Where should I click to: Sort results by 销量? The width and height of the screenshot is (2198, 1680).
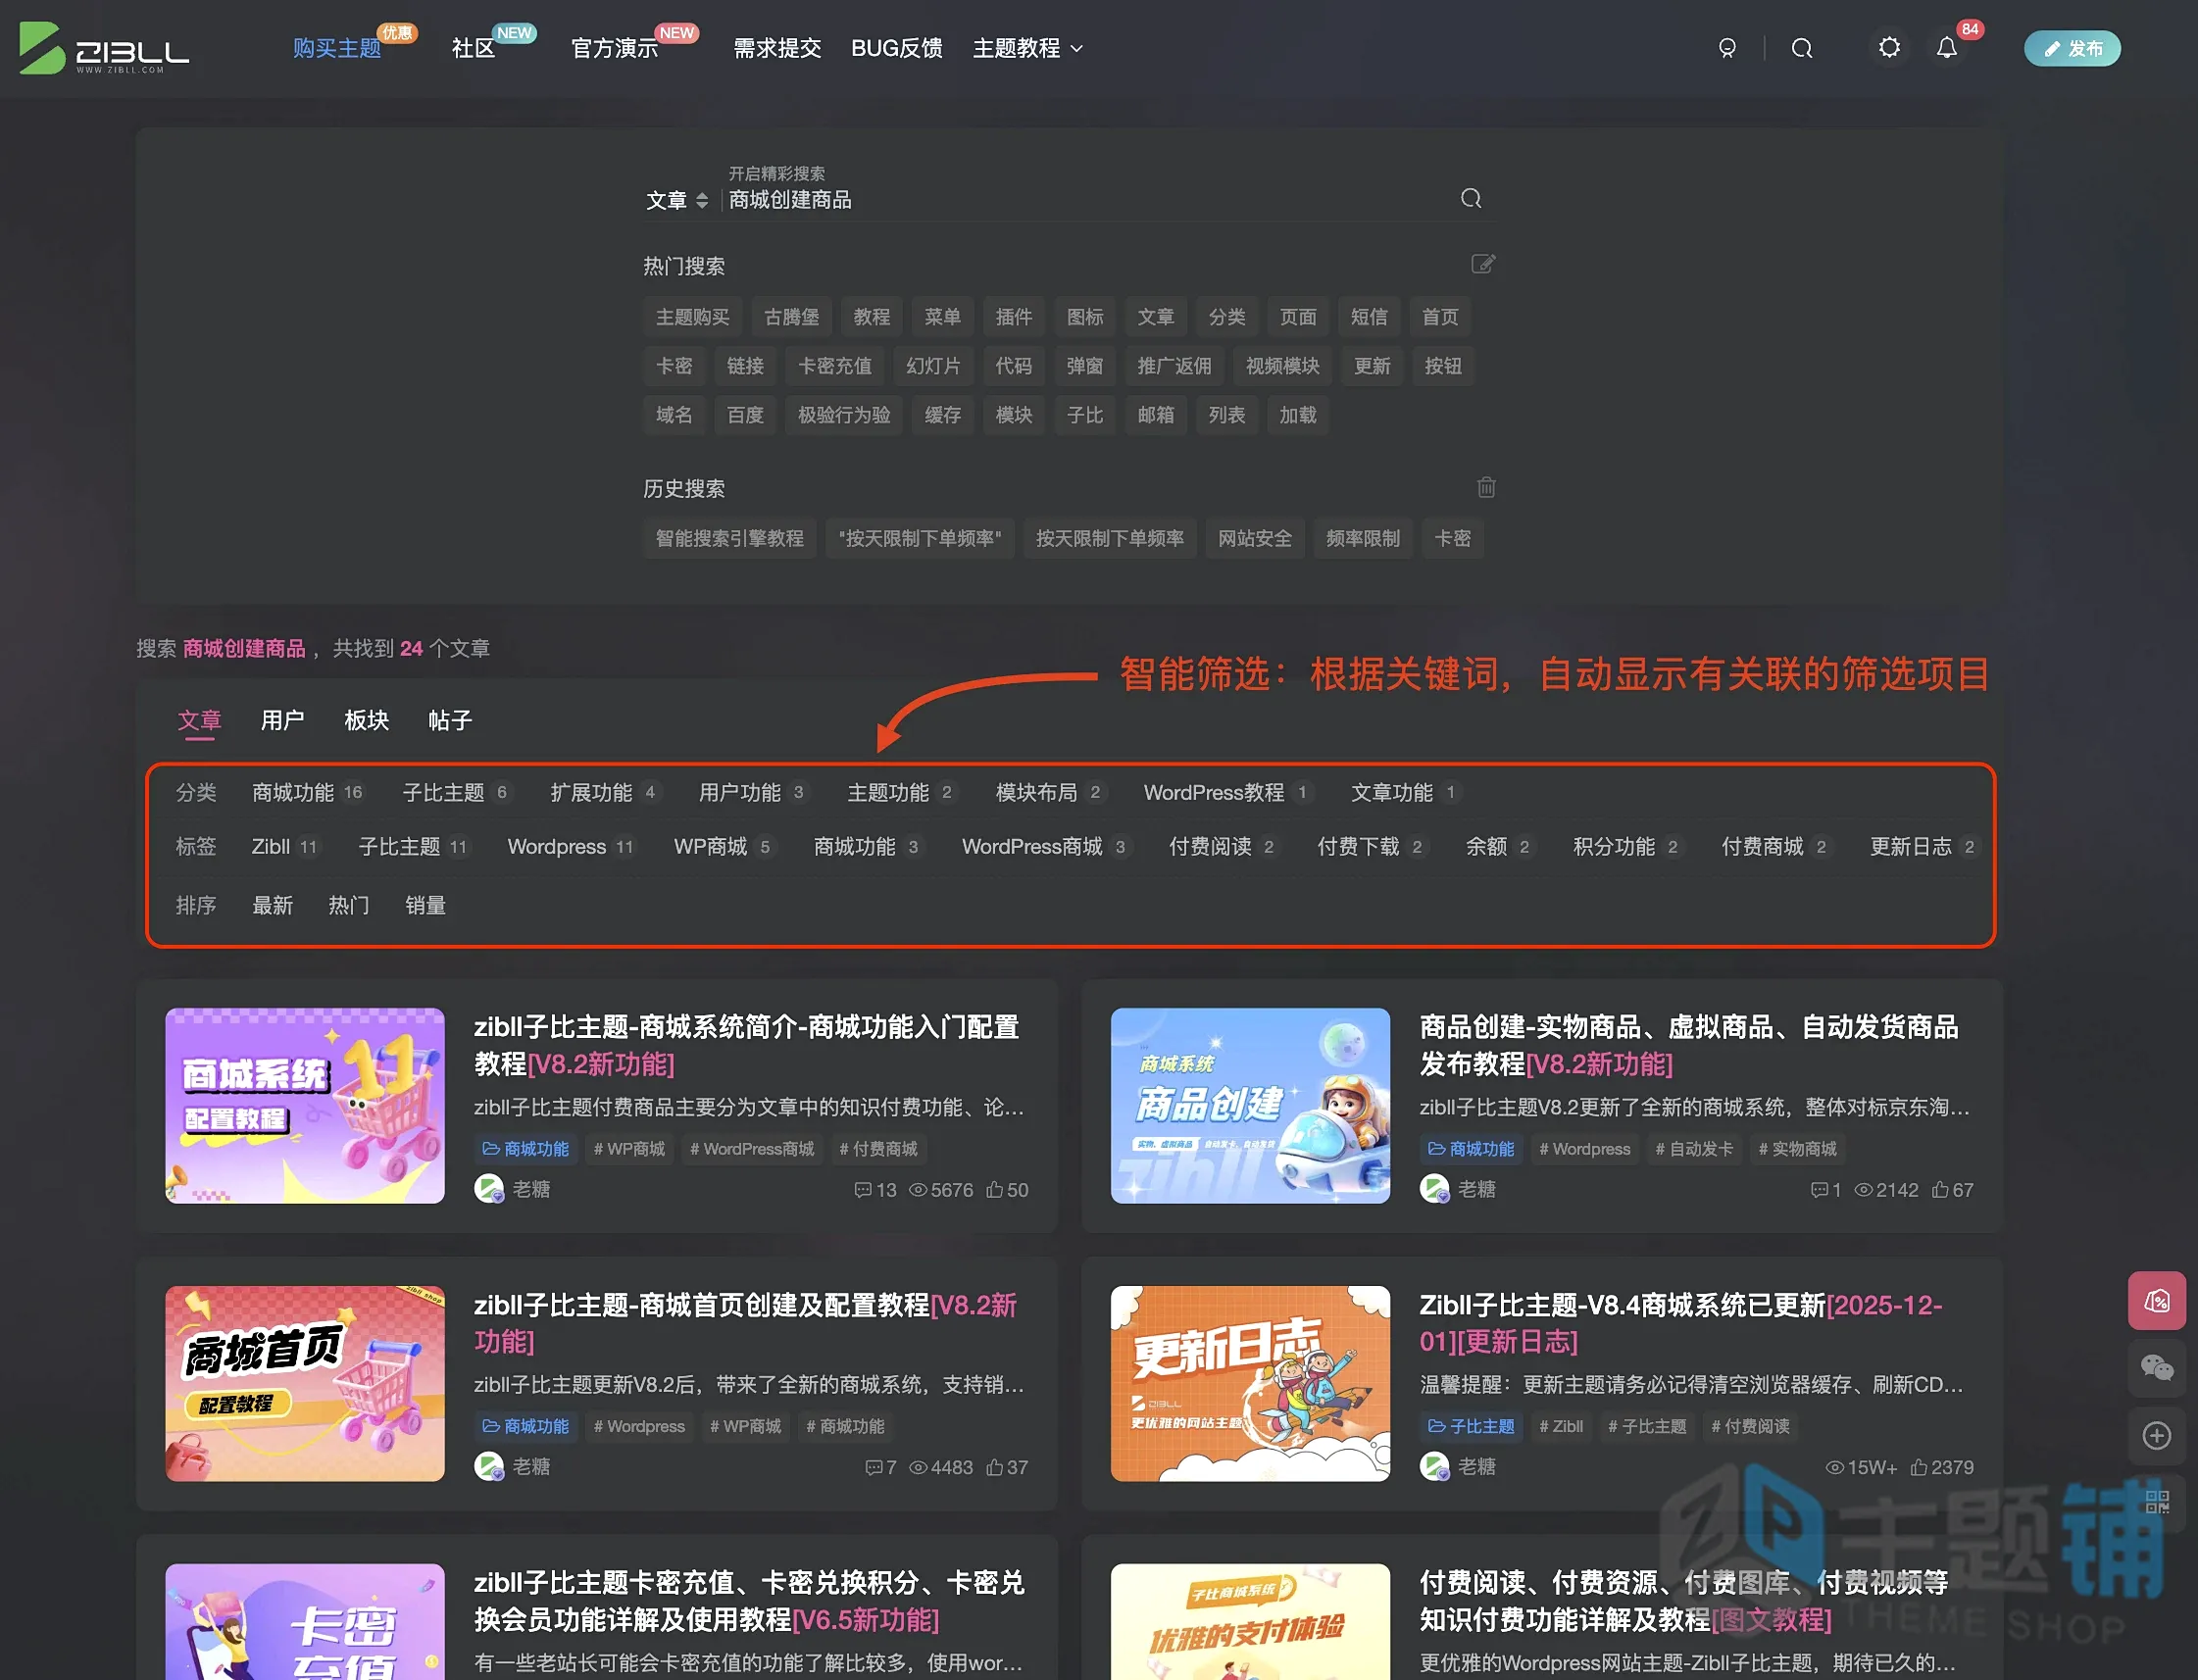point(425,906)
